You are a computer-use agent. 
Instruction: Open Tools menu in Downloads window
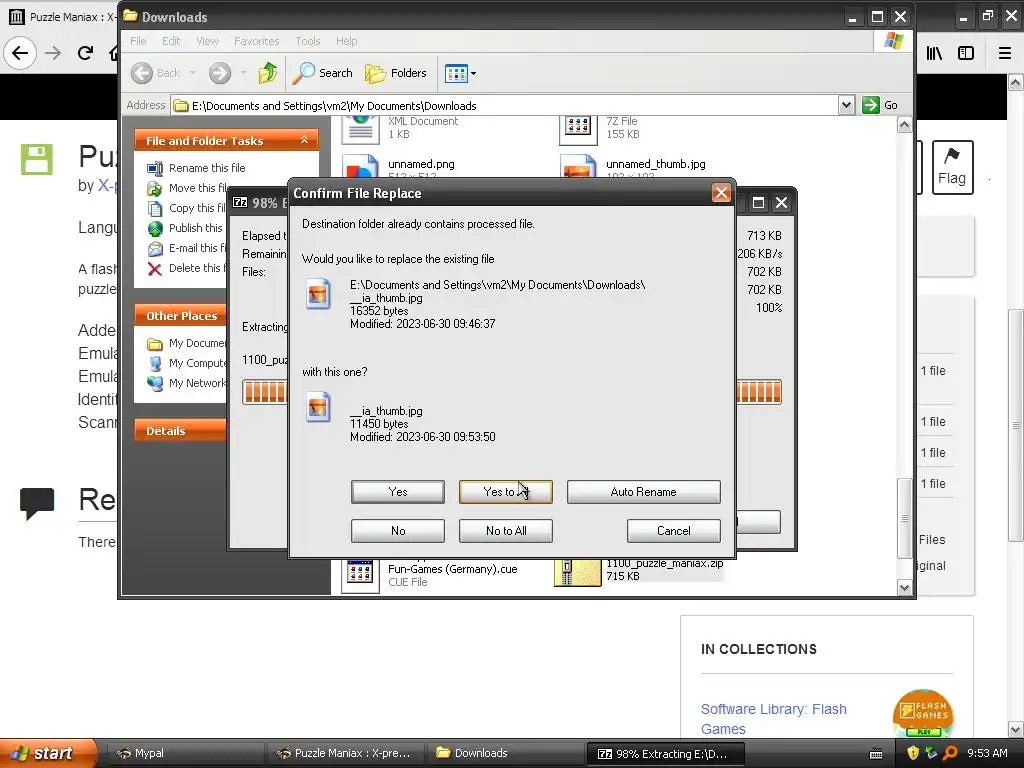point(308,41)
